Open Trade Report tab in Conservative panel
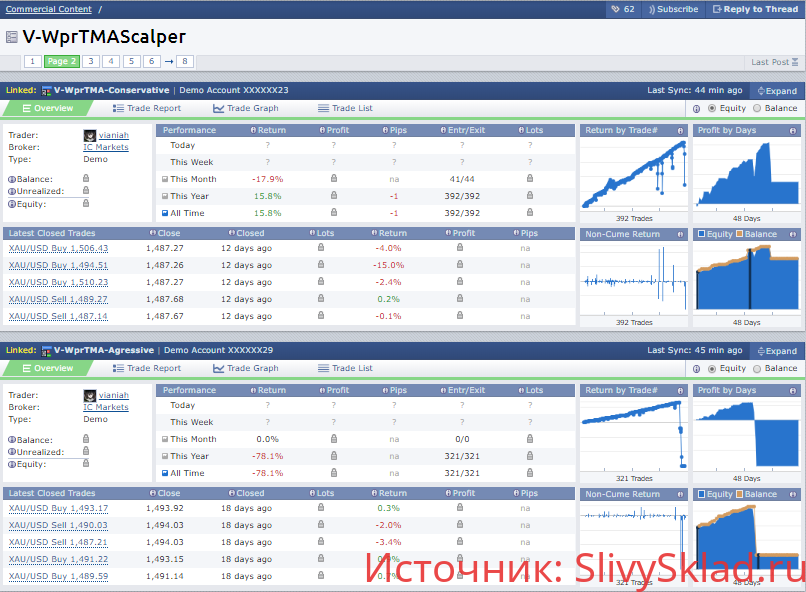 pos(147,108)
